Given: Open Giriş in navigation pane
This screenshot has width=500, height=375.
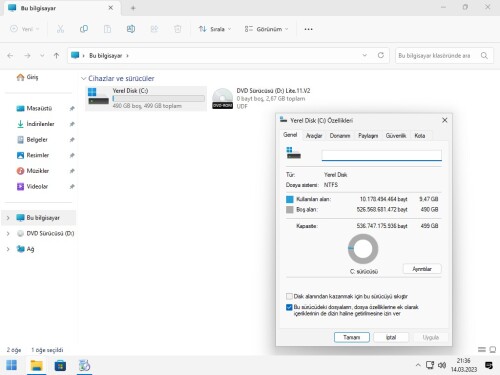Looking at the screenshot, I should [x=27, y=77].
